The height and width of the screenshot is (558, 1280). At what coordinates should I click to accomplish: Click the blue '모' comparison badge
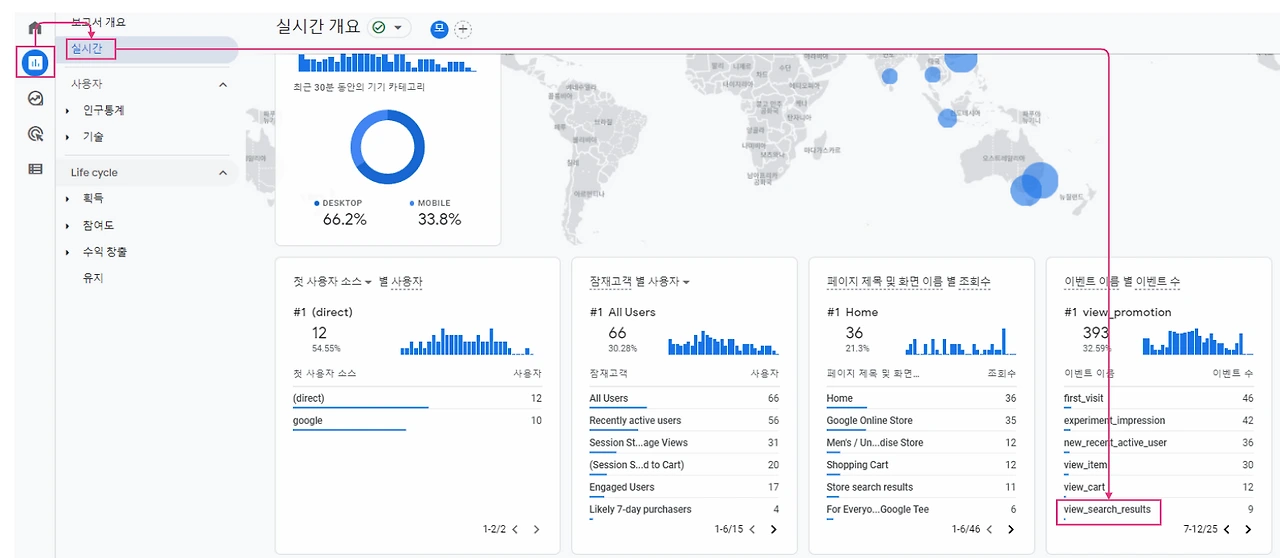click(x=439, y=29)
